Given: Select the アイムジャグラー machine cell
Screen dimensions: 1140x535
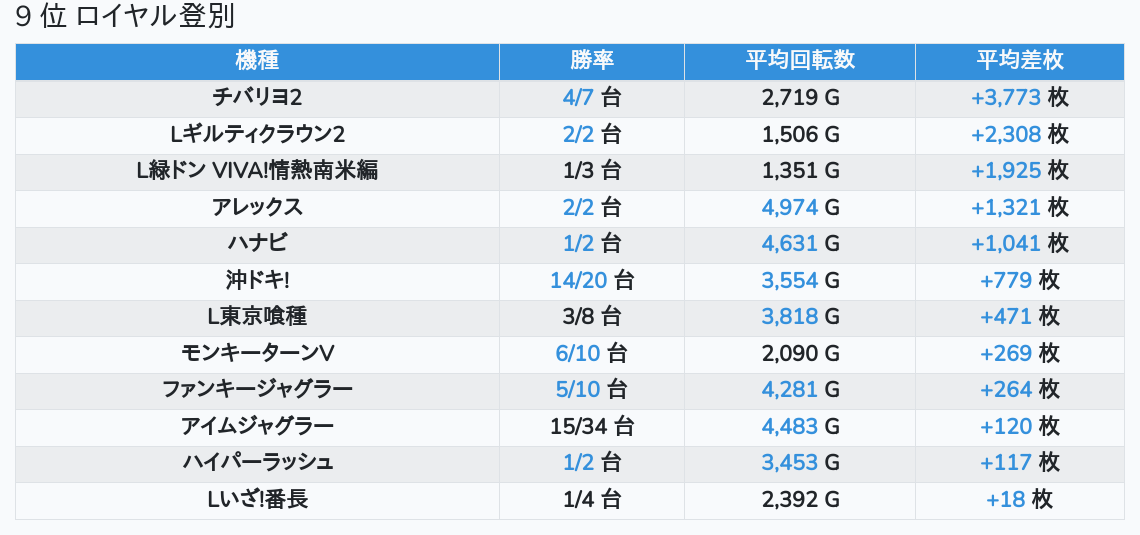Looking at the screenshot, I should 257,427.
